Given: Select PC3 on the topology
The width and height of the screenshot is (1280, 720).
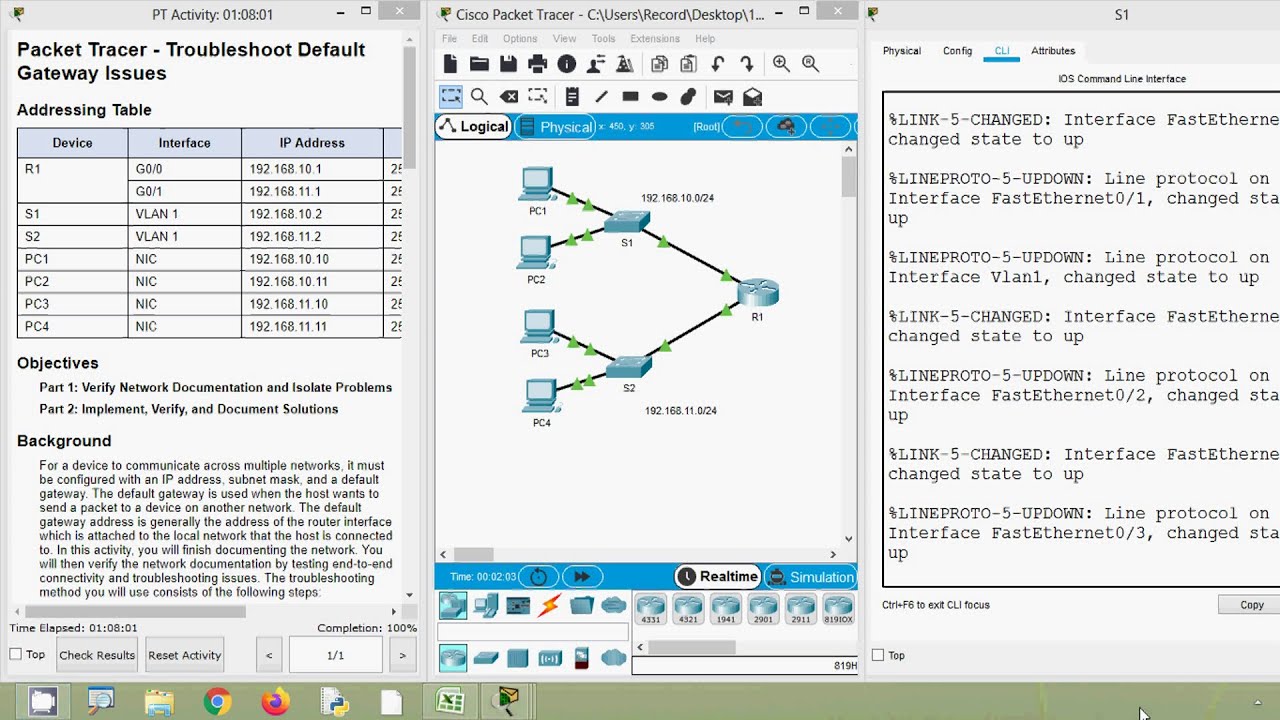Looking at the screenshot, I should [x=539, y=328].
